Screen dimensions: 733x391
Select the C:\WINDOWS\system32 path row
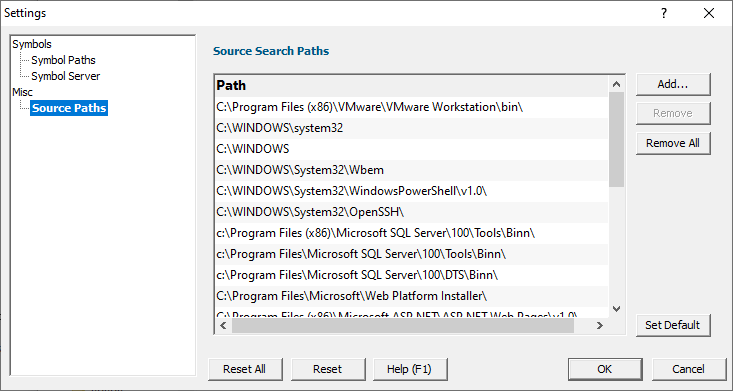coord(412,128)
